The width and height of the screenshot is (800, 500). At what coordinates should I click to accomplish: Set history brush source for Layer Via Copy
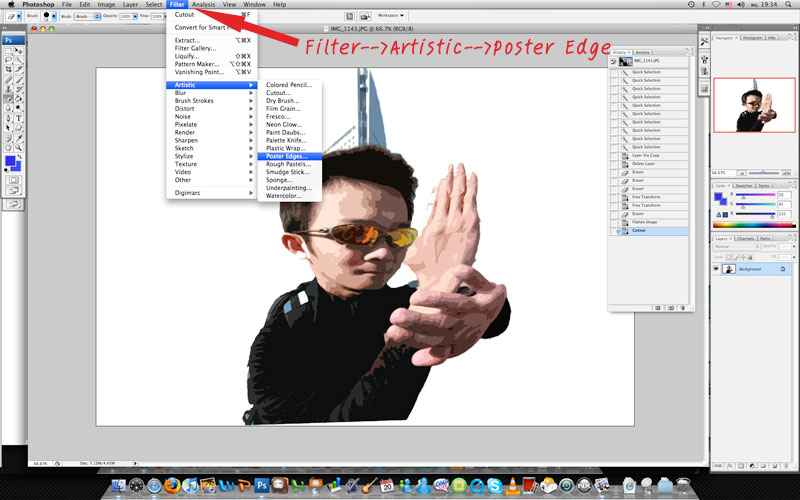614,156
